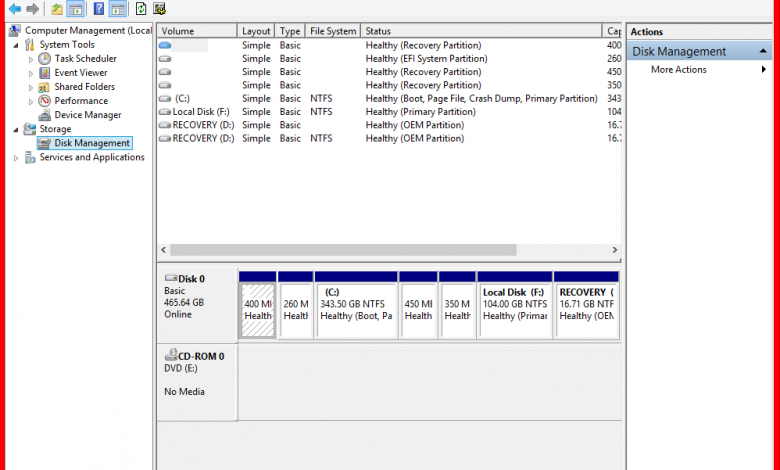The image size is (780, 470).
Task: Click the horizontal scrollbar thumb of volume list
Action: pos(343,250)
